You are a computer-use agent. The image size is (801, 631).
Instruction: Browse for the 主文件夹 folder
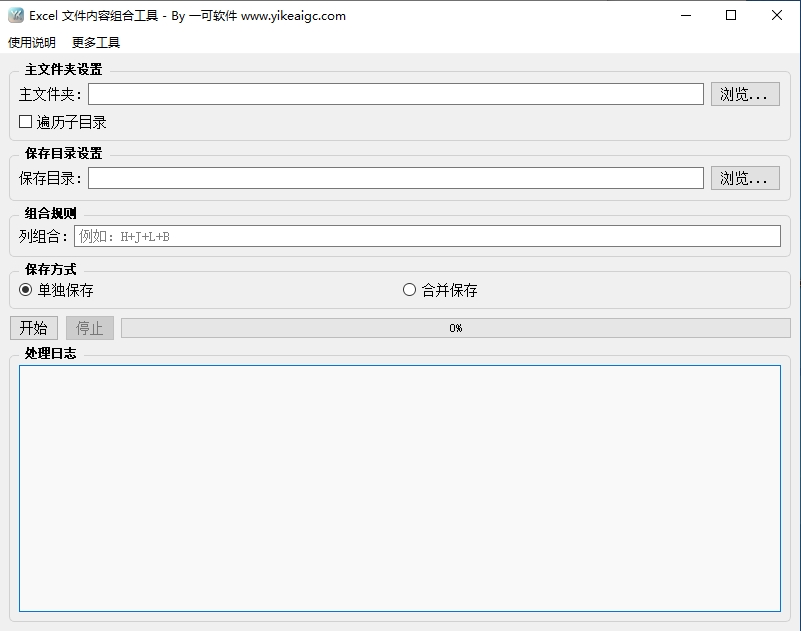tap(745, 94)
